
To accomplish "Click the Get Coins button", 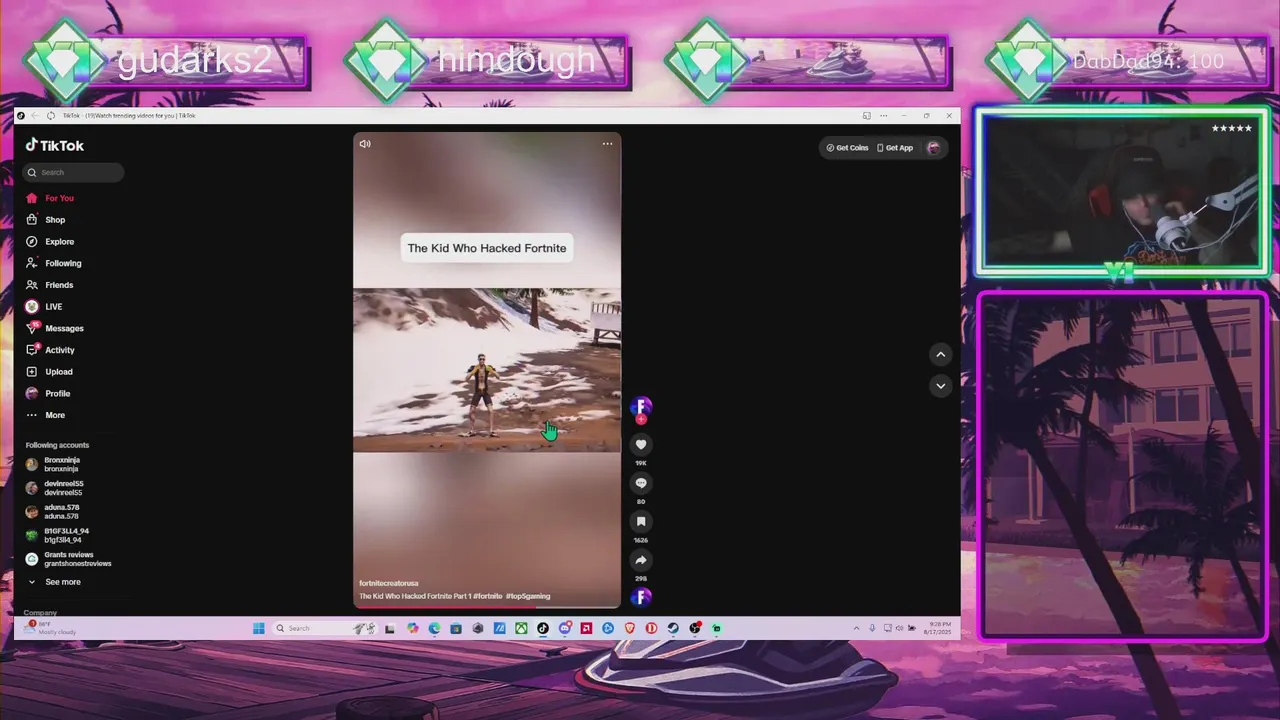I will coord(847,148).
